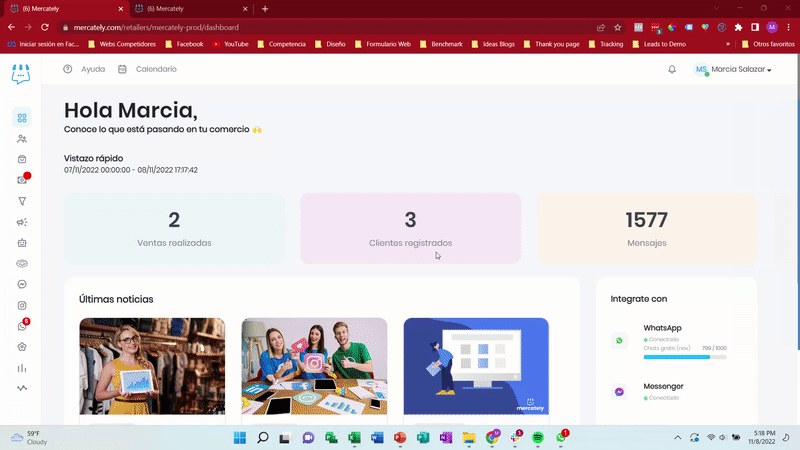Expand the Marcia Salazar account dropdown
800x450 pixels.
click(x=740, y=69)
